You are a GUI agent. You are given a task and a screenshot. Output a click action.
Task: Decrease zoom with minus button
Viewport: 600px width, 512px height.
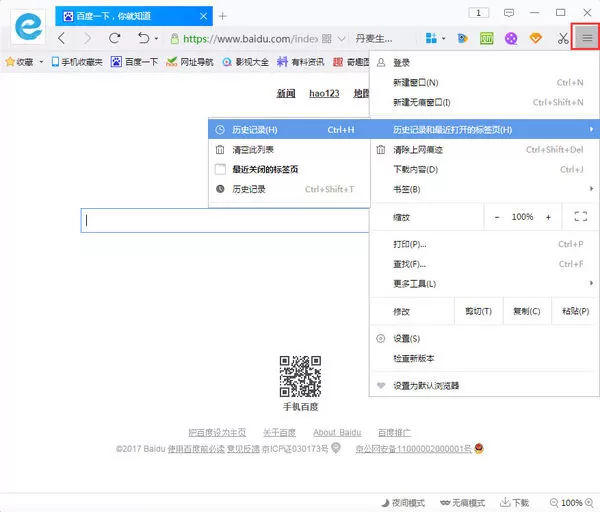[497, 217]
